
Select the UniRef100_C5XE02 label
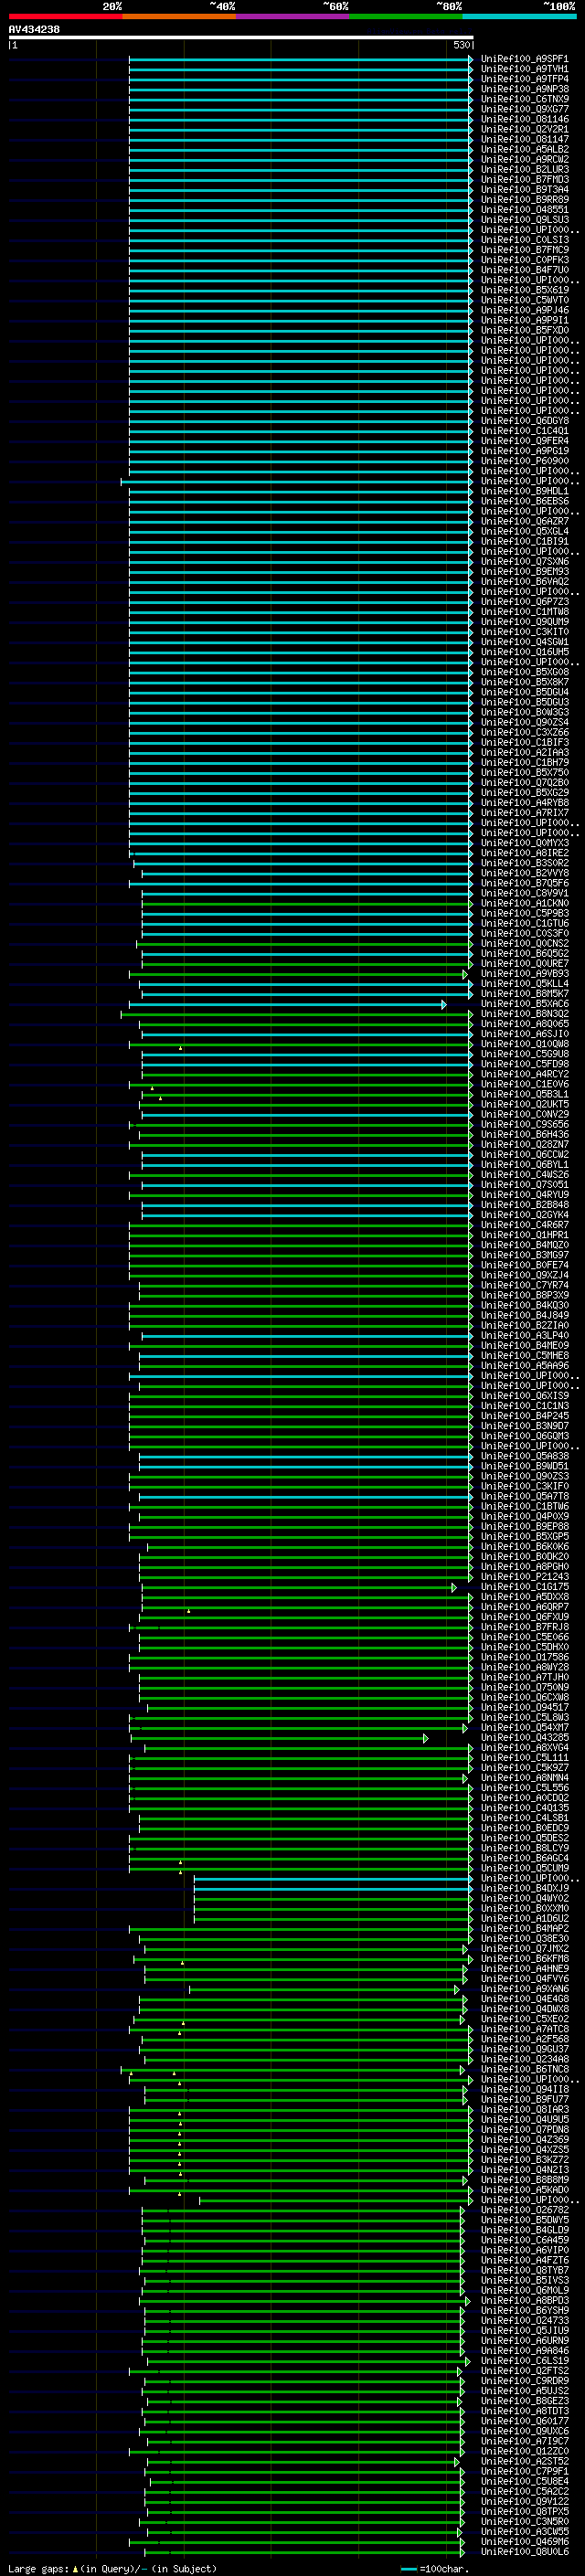tap(524, 2018)
